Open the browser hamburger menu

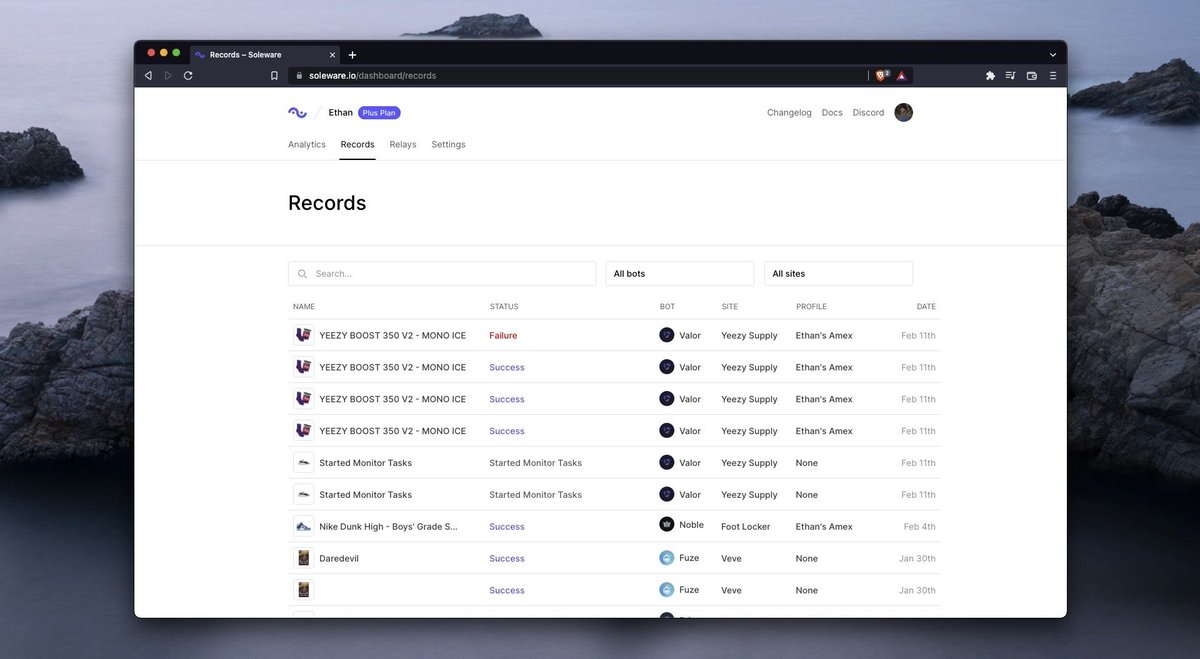tap(1052, 75)
